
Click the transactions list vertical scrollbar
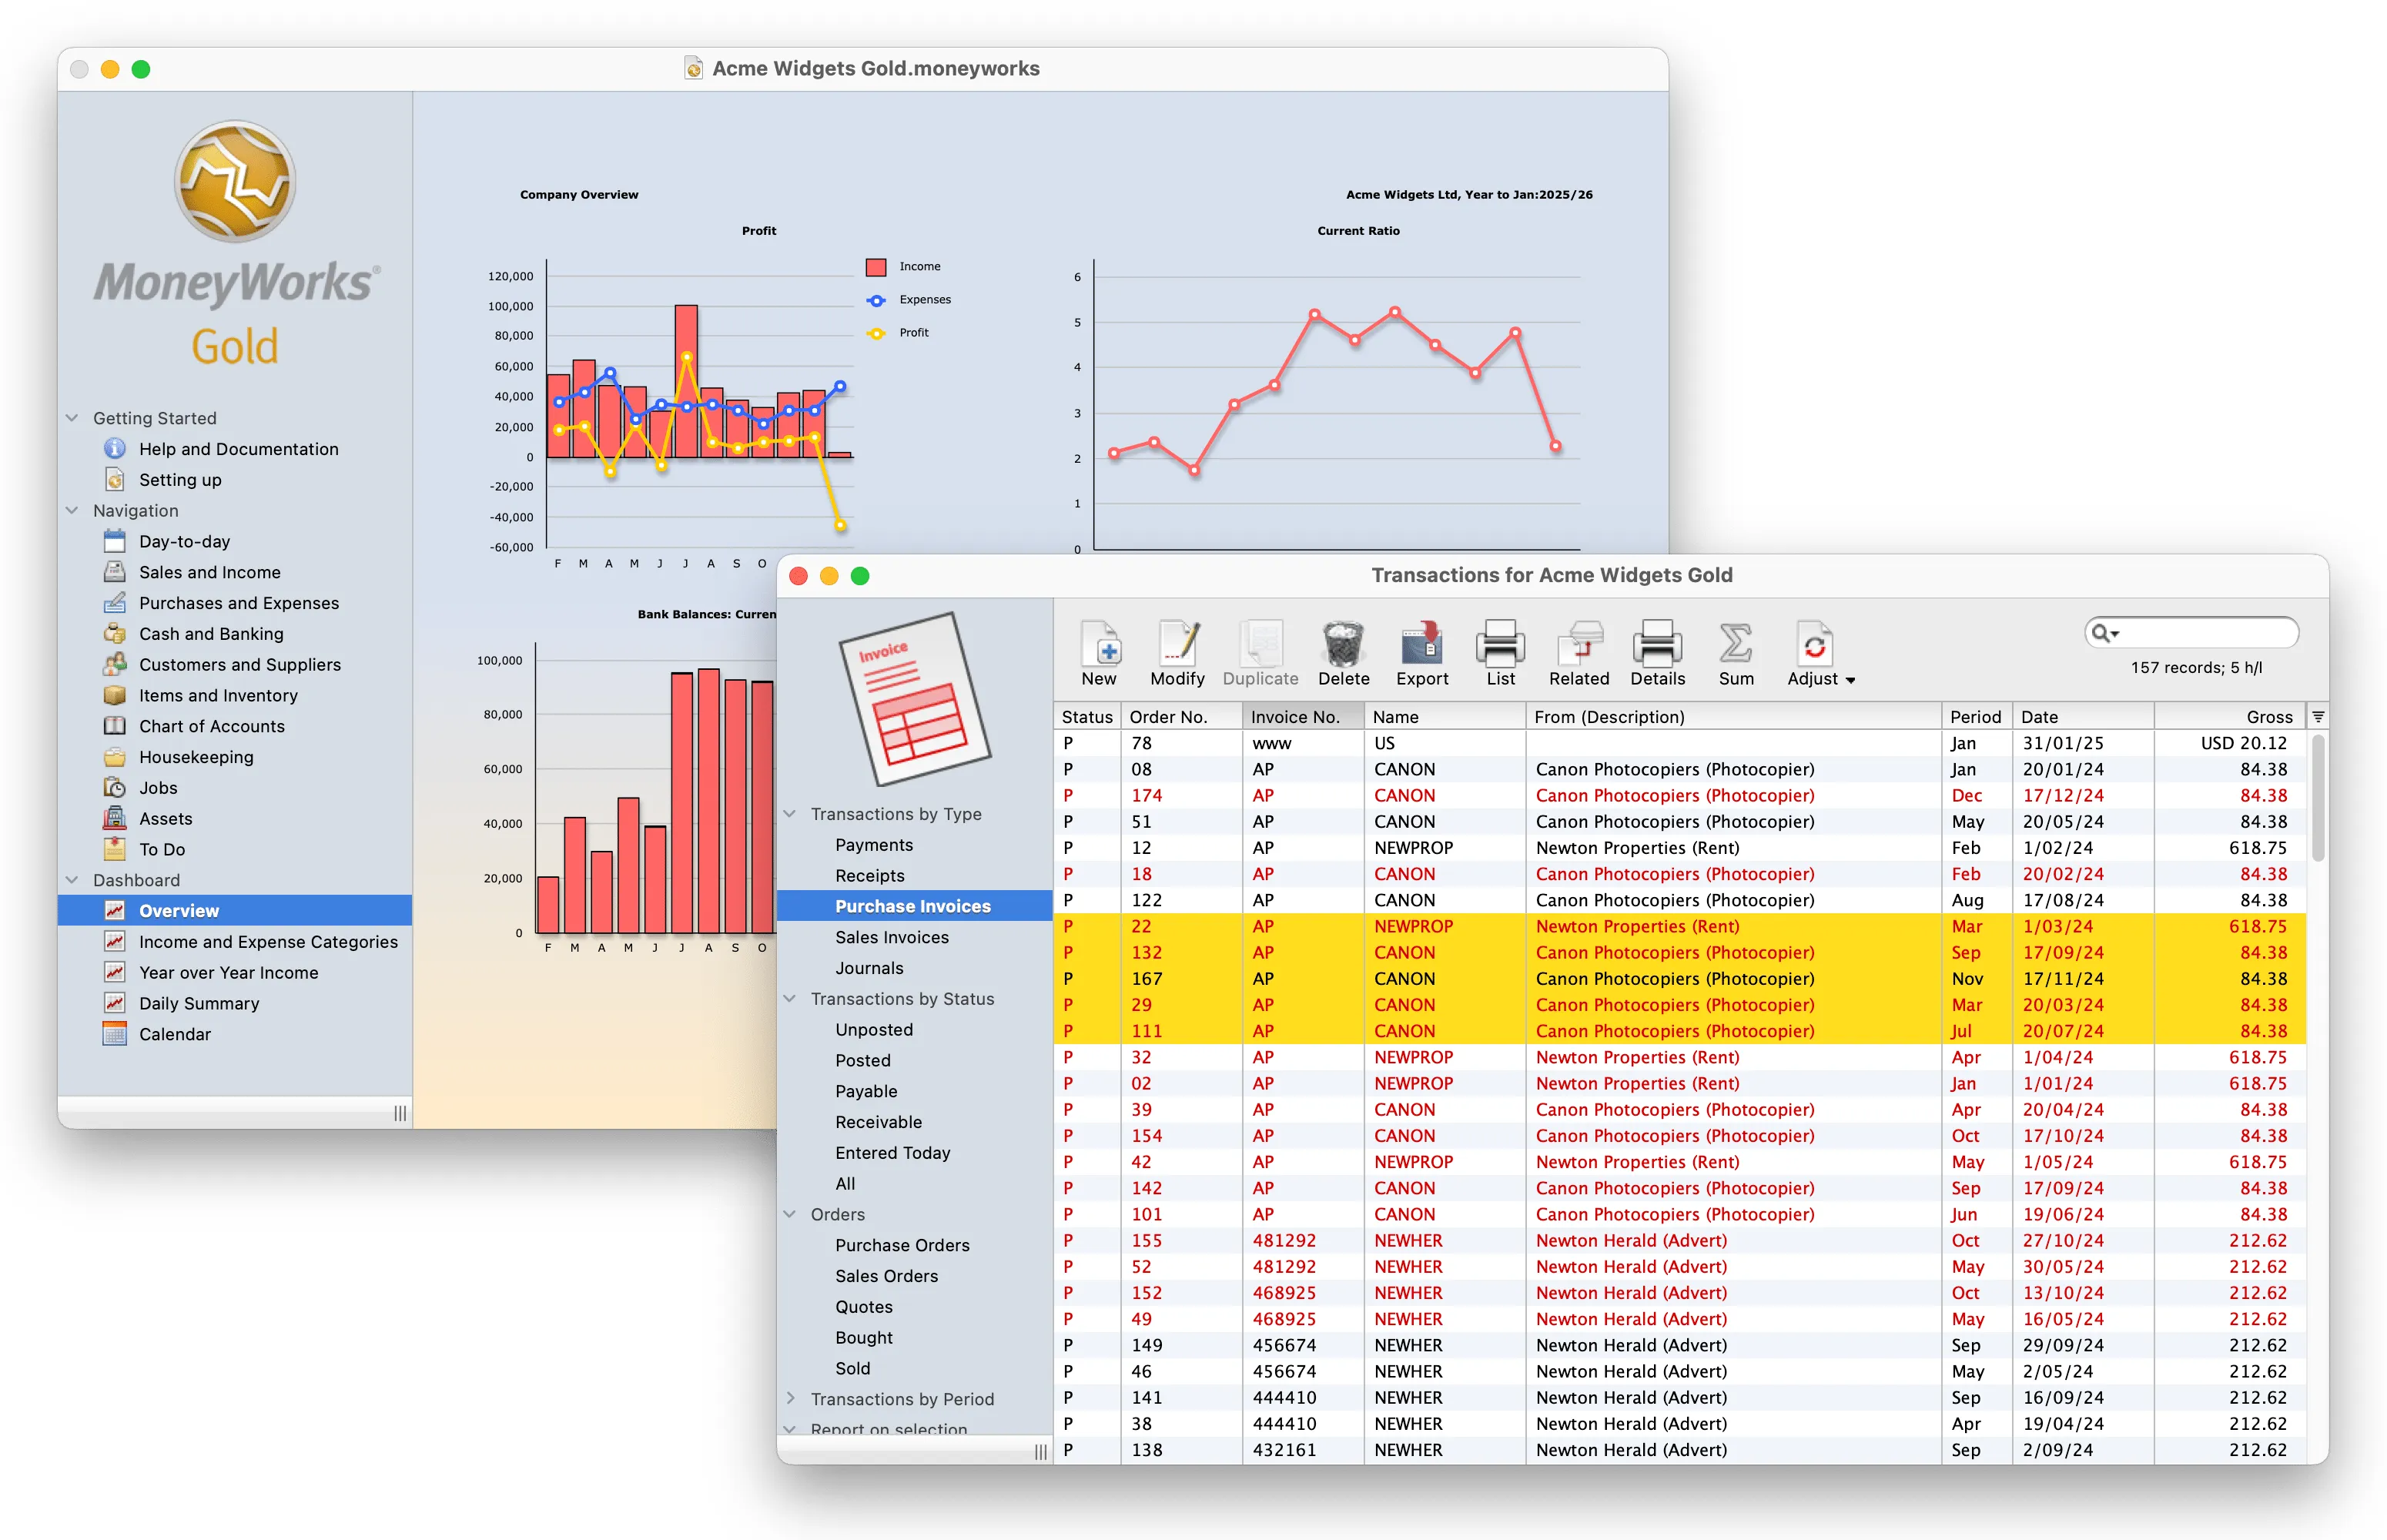[x=2318, y=797]
